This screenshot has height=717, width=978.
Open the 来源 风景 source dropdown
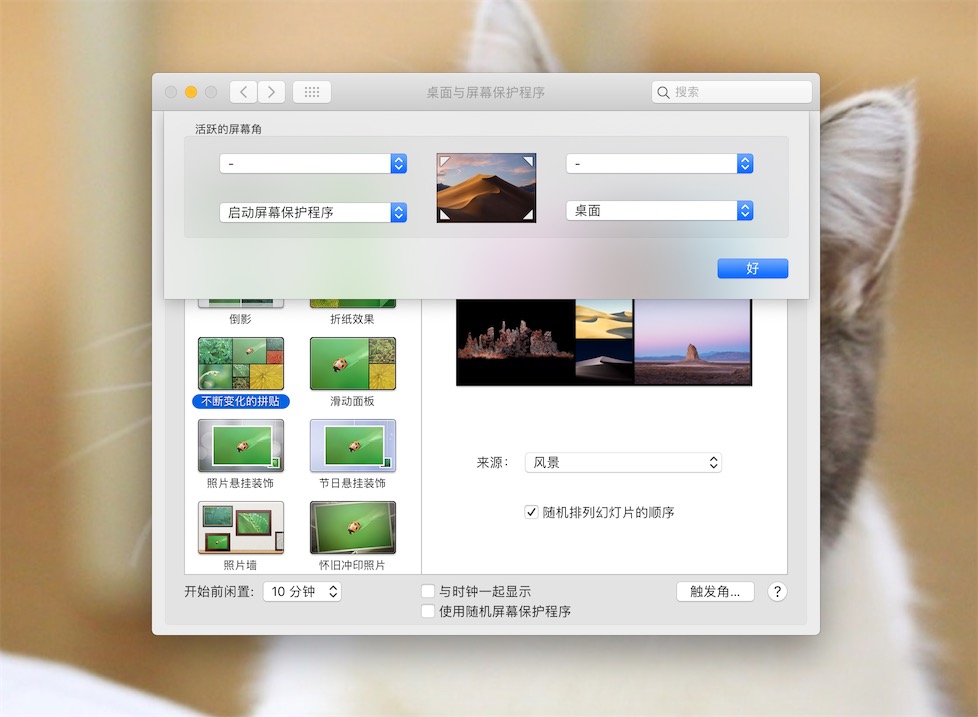623,463
